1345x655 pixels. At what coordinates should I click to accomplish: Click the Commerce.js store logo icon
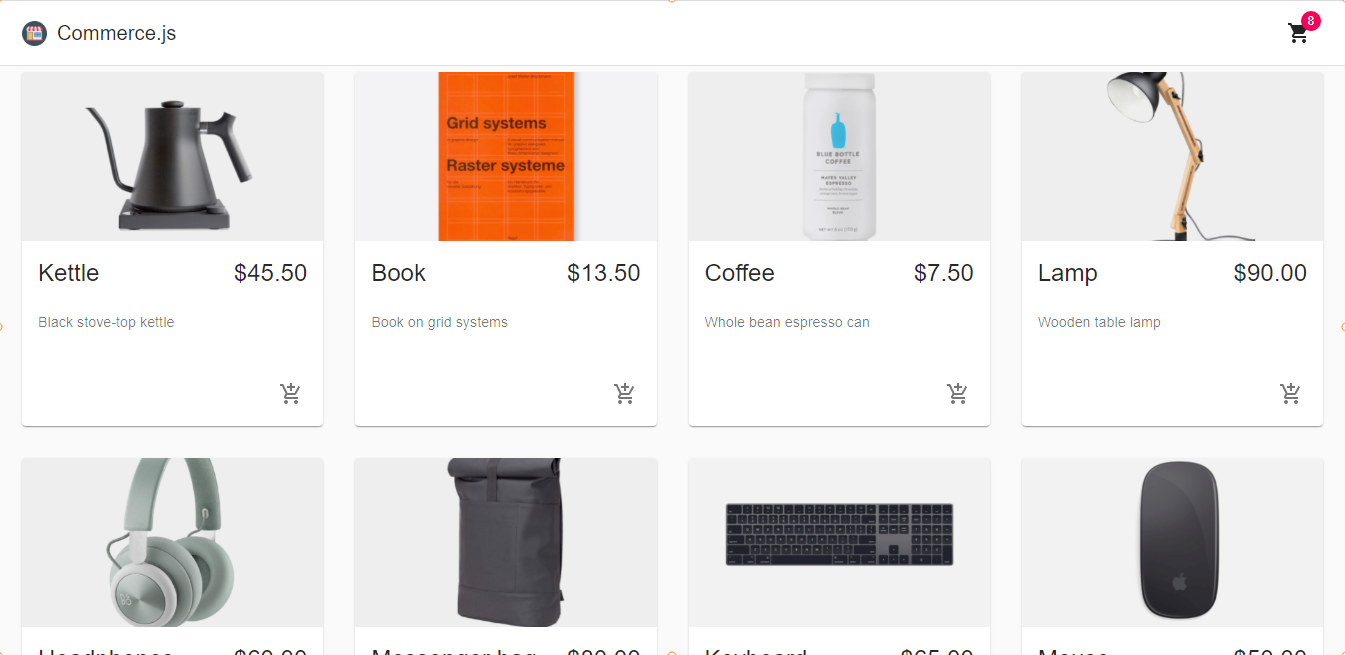[x=34, y=33]
